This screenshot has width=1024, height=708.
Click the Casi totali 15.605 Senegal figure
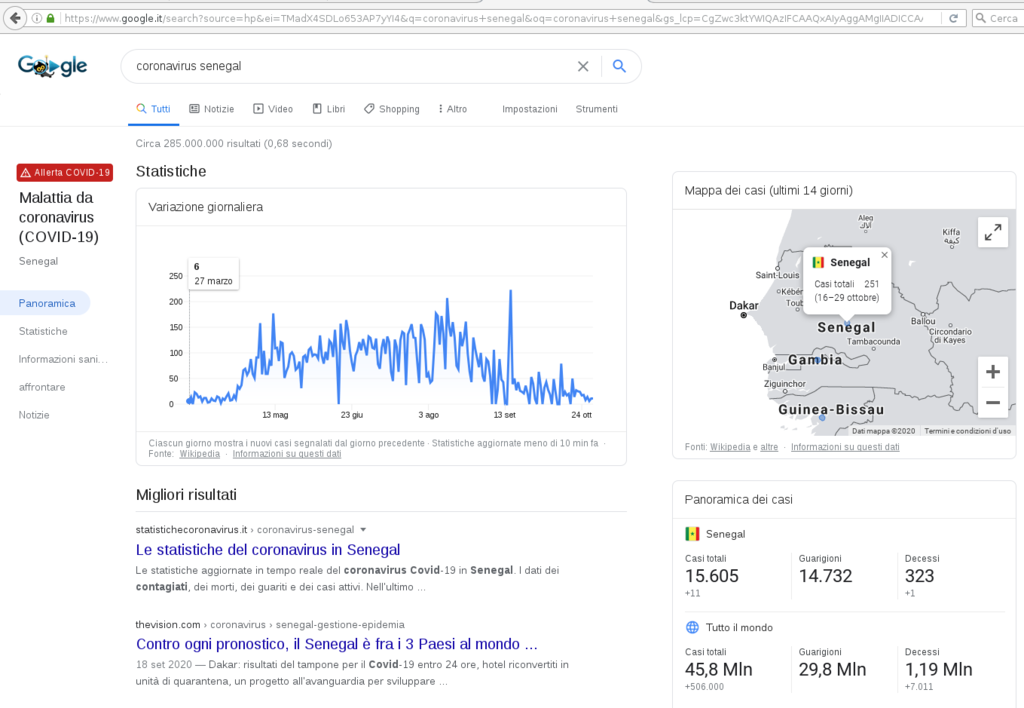(712, 576)
